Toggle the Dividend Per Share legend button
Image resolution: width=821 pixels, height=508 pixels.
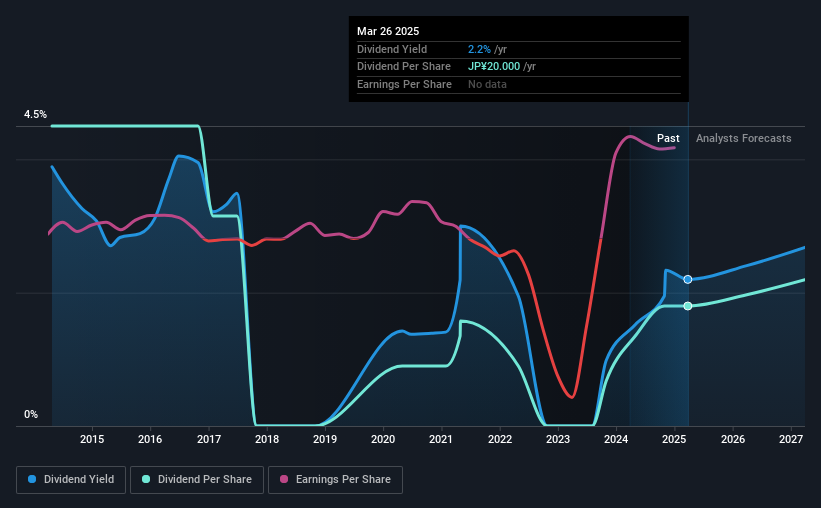[197, 480]
